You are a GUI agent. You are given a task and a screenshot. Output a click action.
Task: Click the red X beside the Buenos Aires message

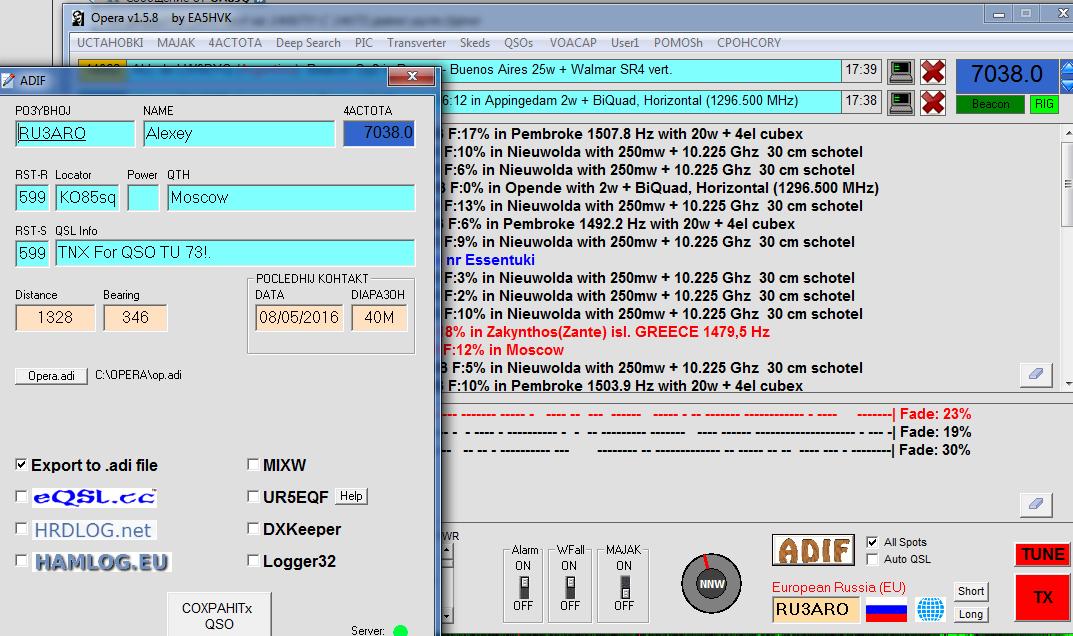[x=933, y=71]
